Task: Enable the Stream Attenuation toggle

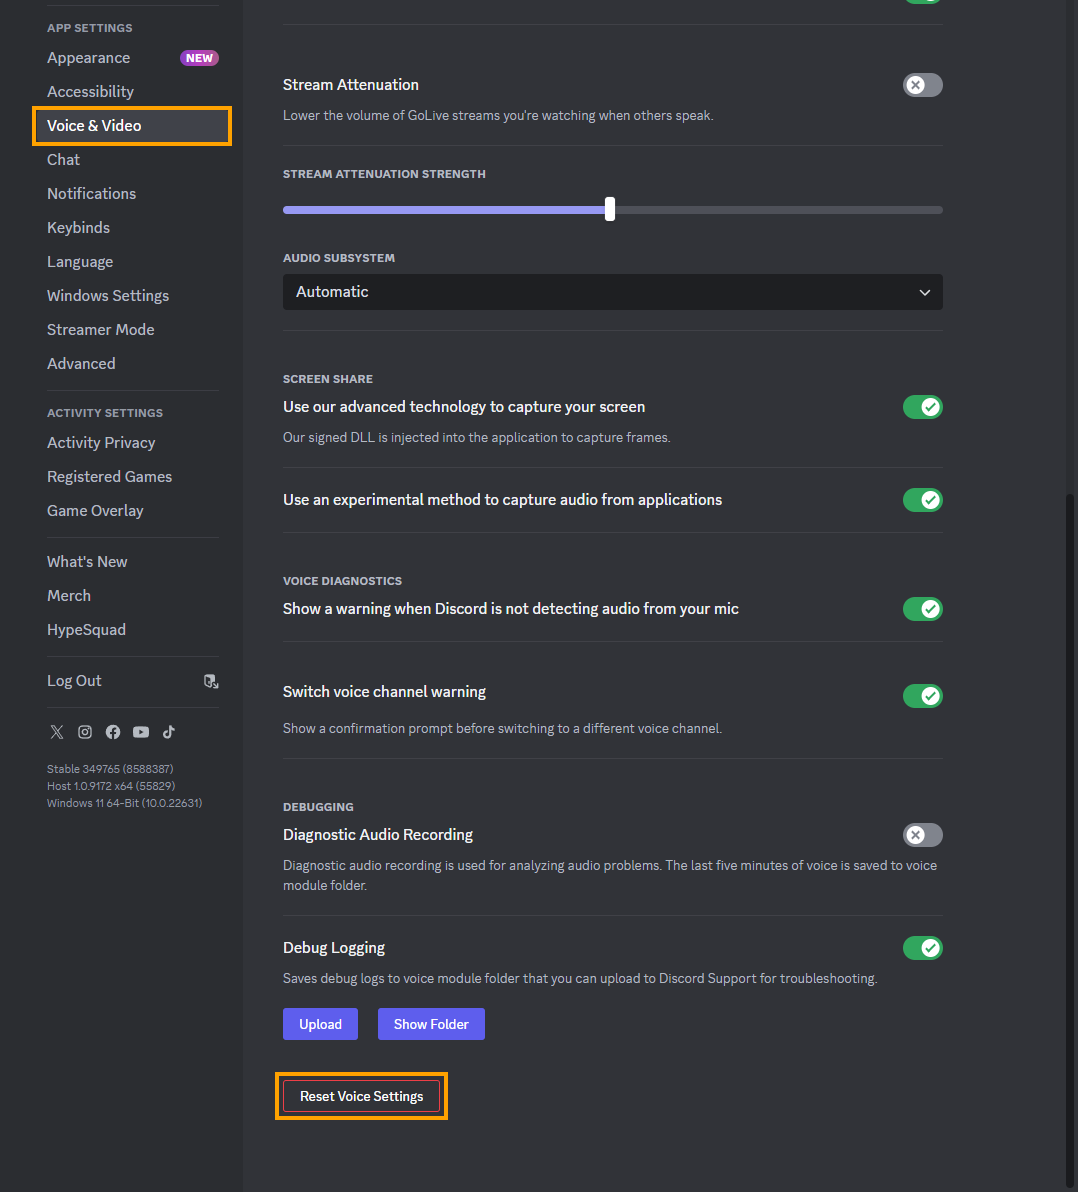Action: [922, 85]
